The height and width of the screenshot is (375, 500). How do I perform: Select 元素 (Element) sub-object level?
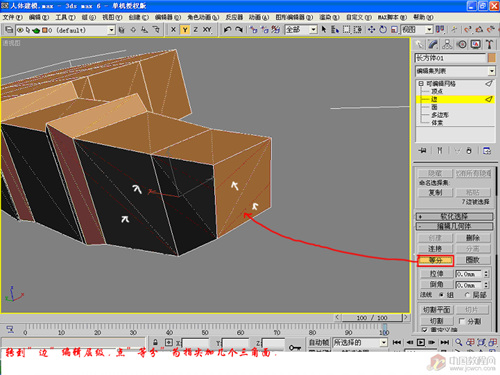[437, 123]
